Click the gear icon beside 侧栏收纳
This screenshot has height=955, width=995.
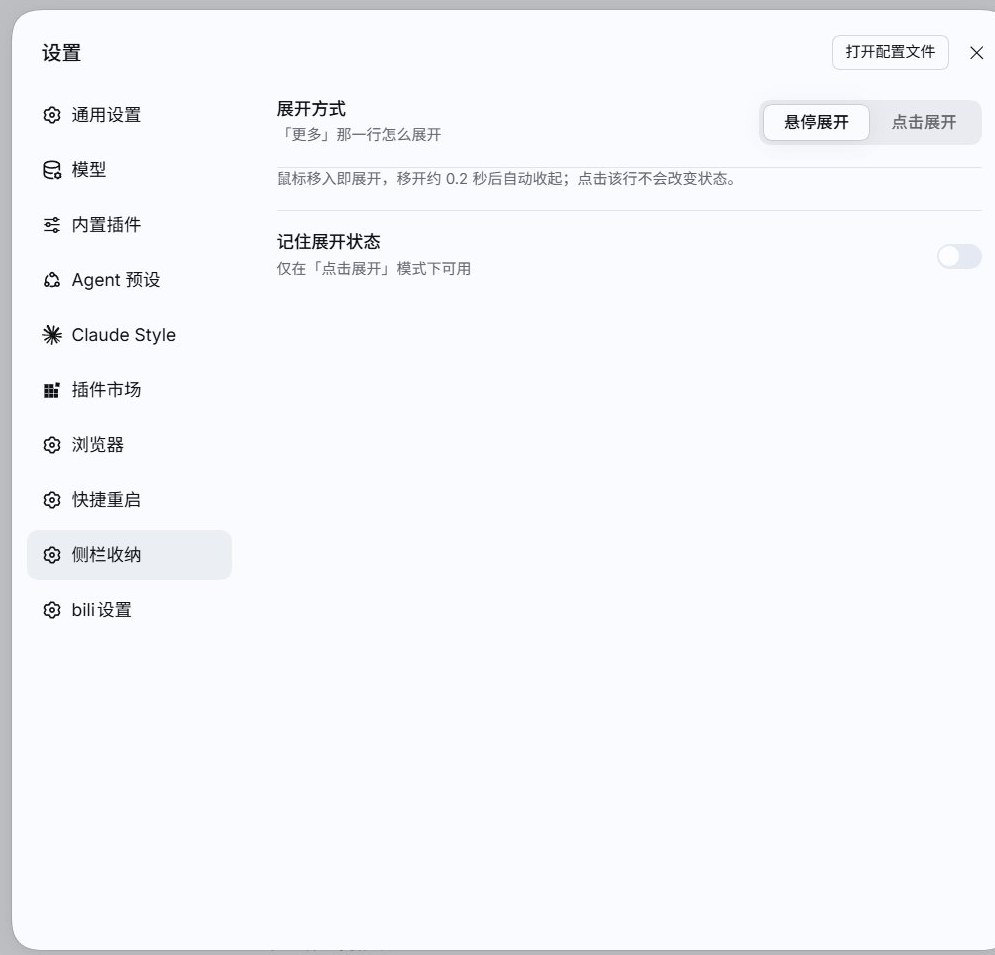pos(52,555)
